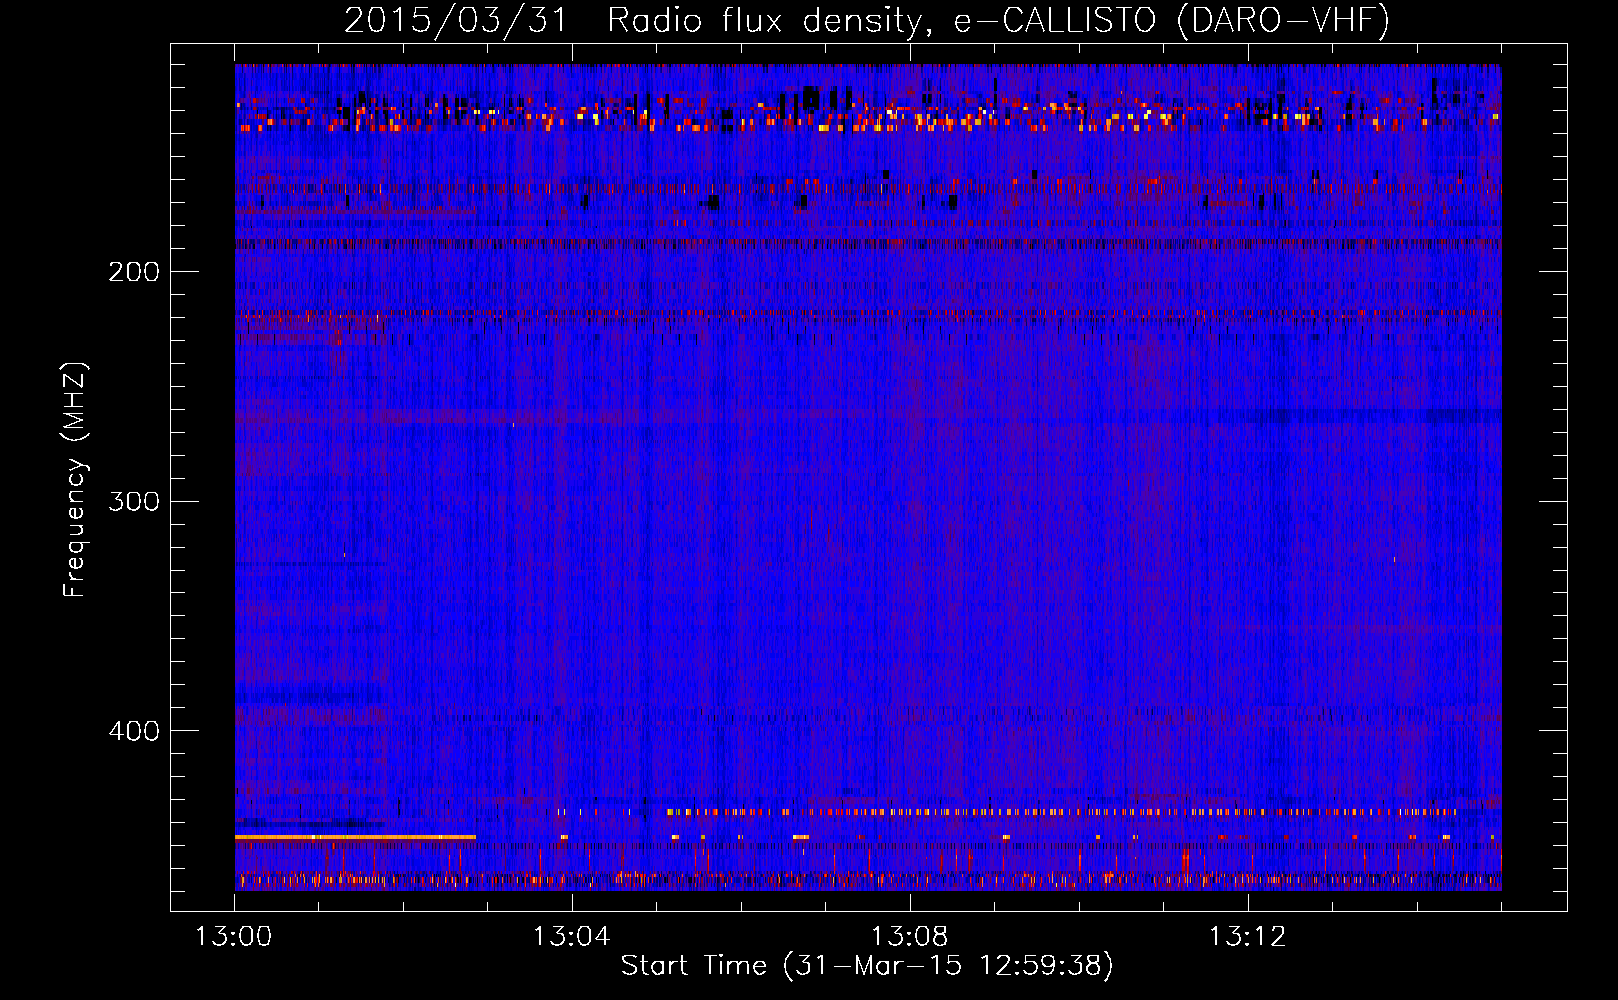
Task: Click the '13:00' time tick label
Action: coord(233,937)
